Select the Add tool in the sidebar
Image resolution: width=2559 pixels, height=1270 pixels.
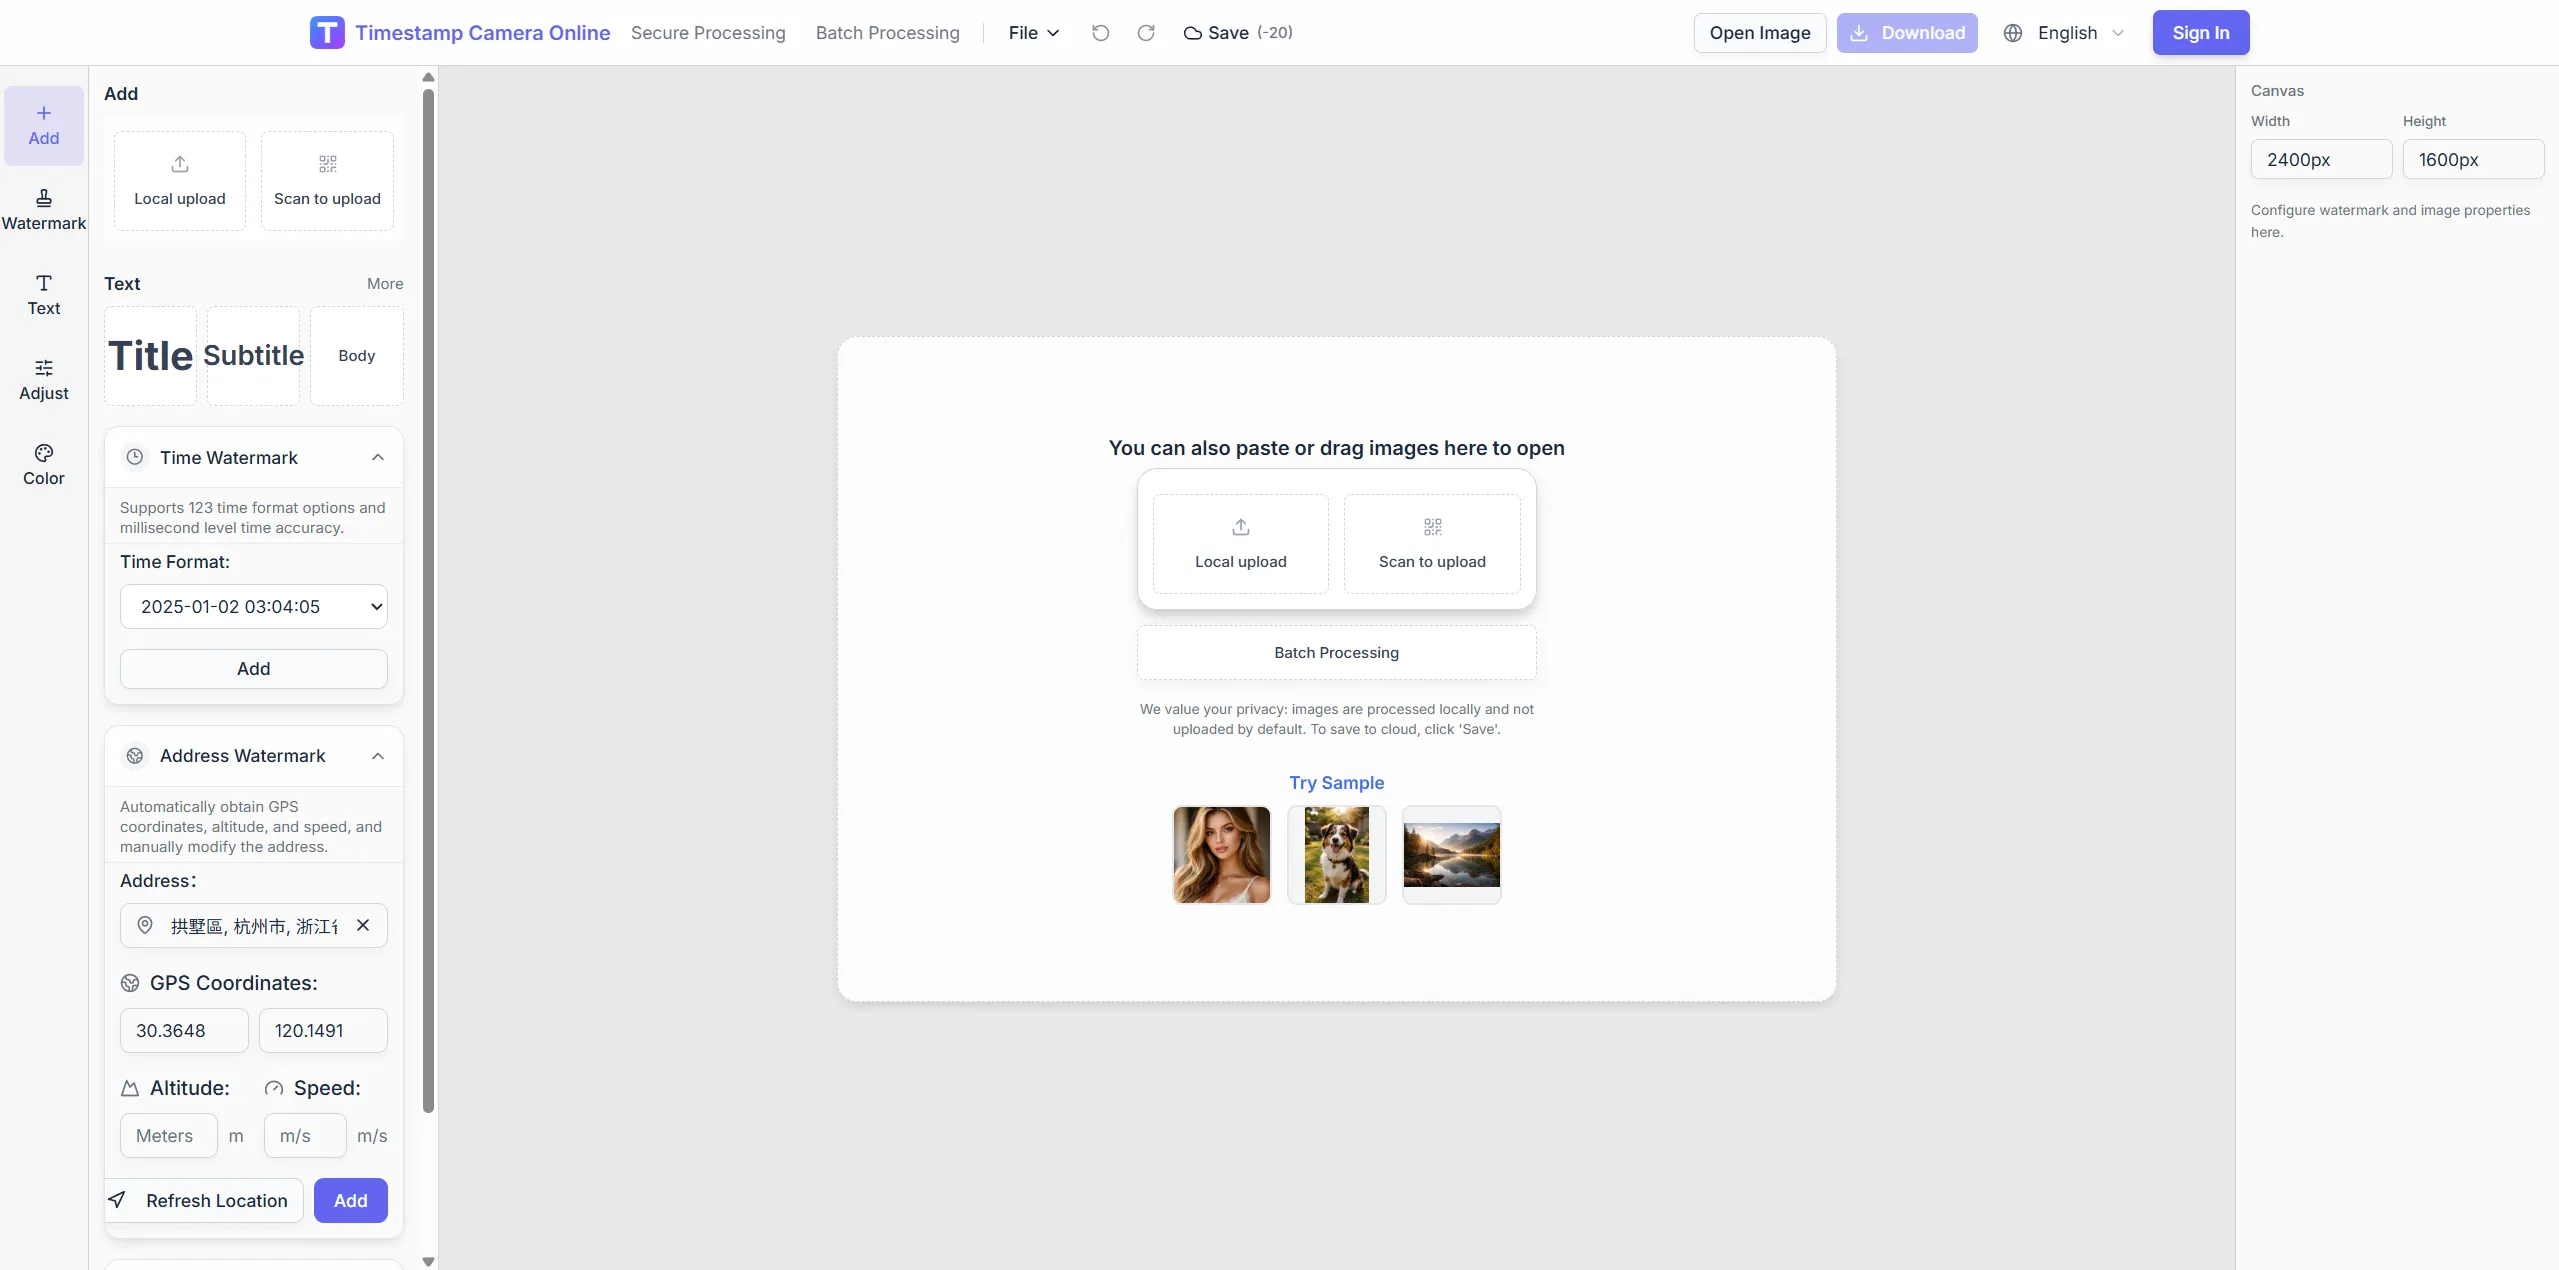(x=43, y=125)
